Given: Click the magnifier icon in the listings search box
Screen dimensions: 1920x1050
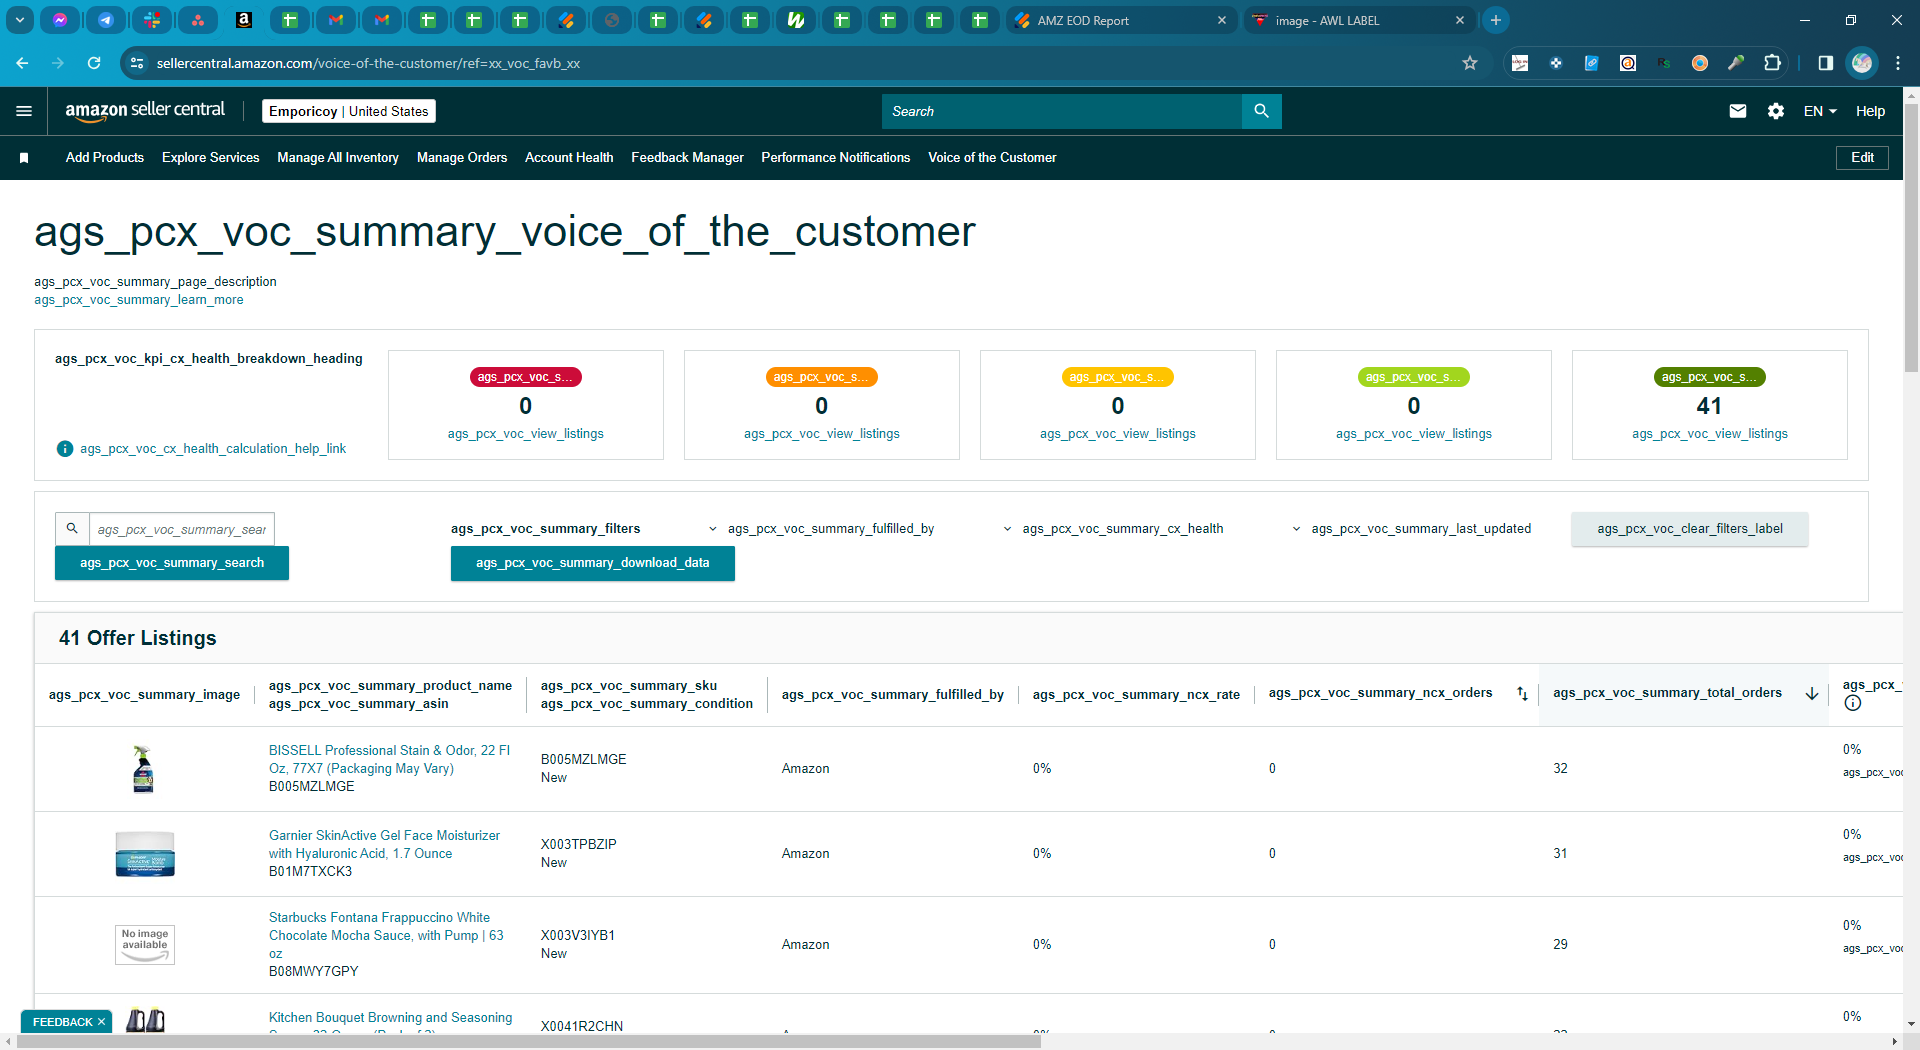Looking at the screenshot, I should click(72, 528).
